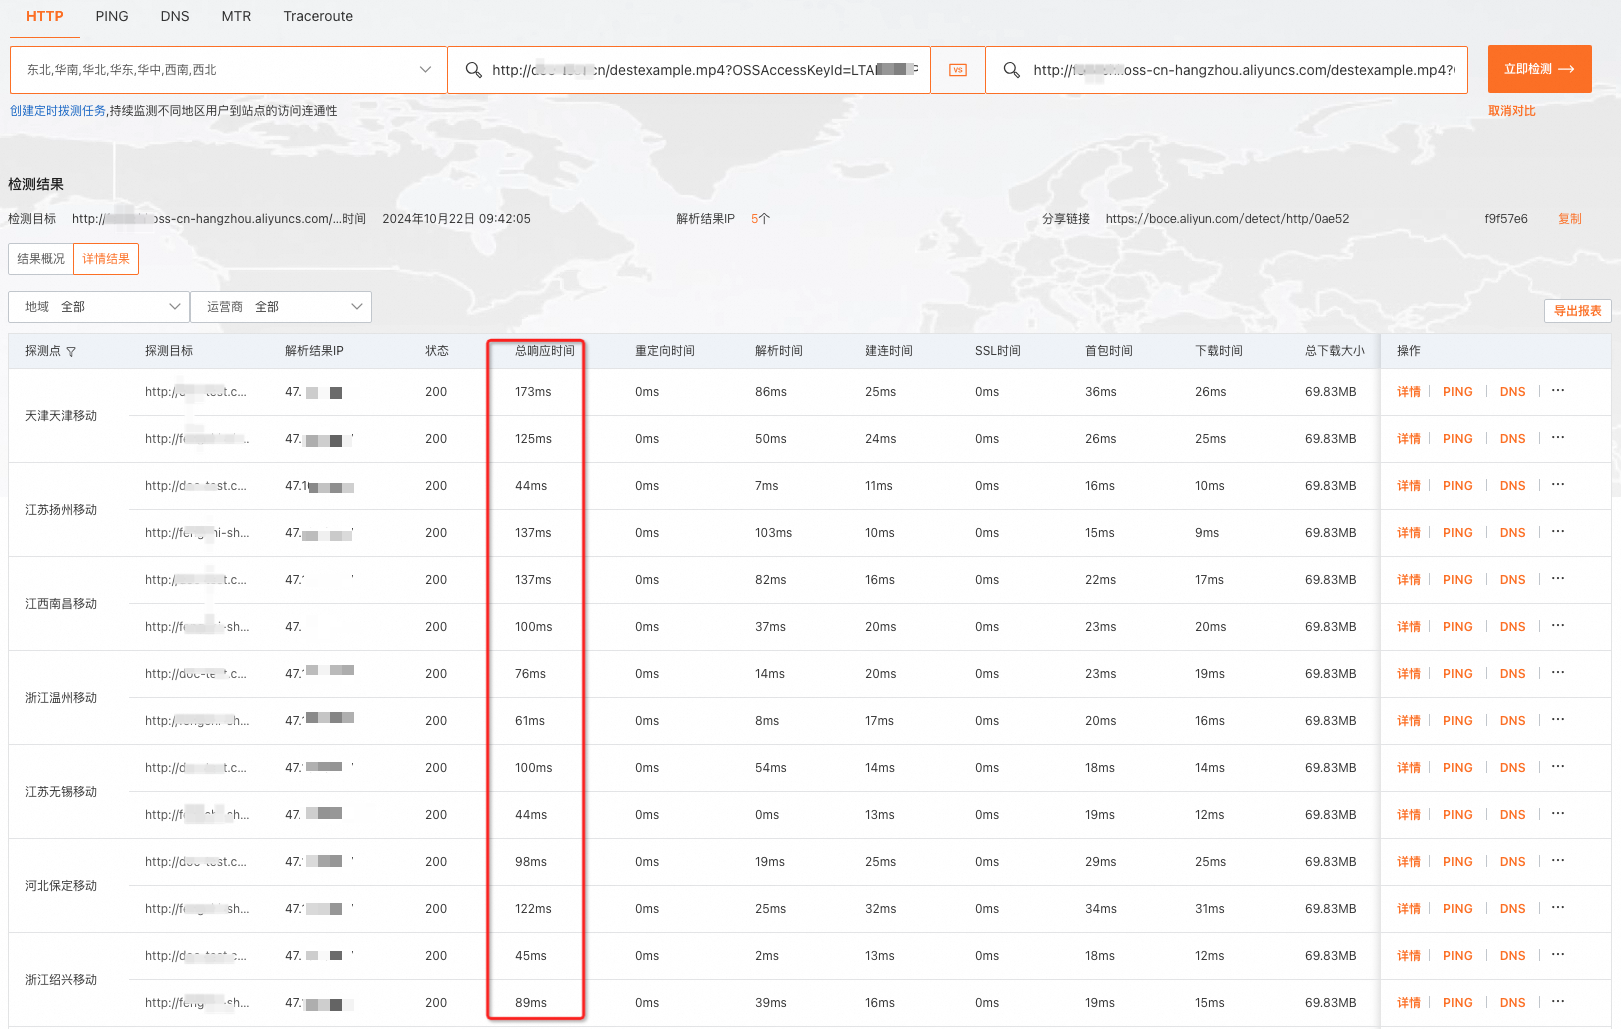Open more options for 江西南昌移动 100ms row
1621x1029 pixels.
point(1558,626)
